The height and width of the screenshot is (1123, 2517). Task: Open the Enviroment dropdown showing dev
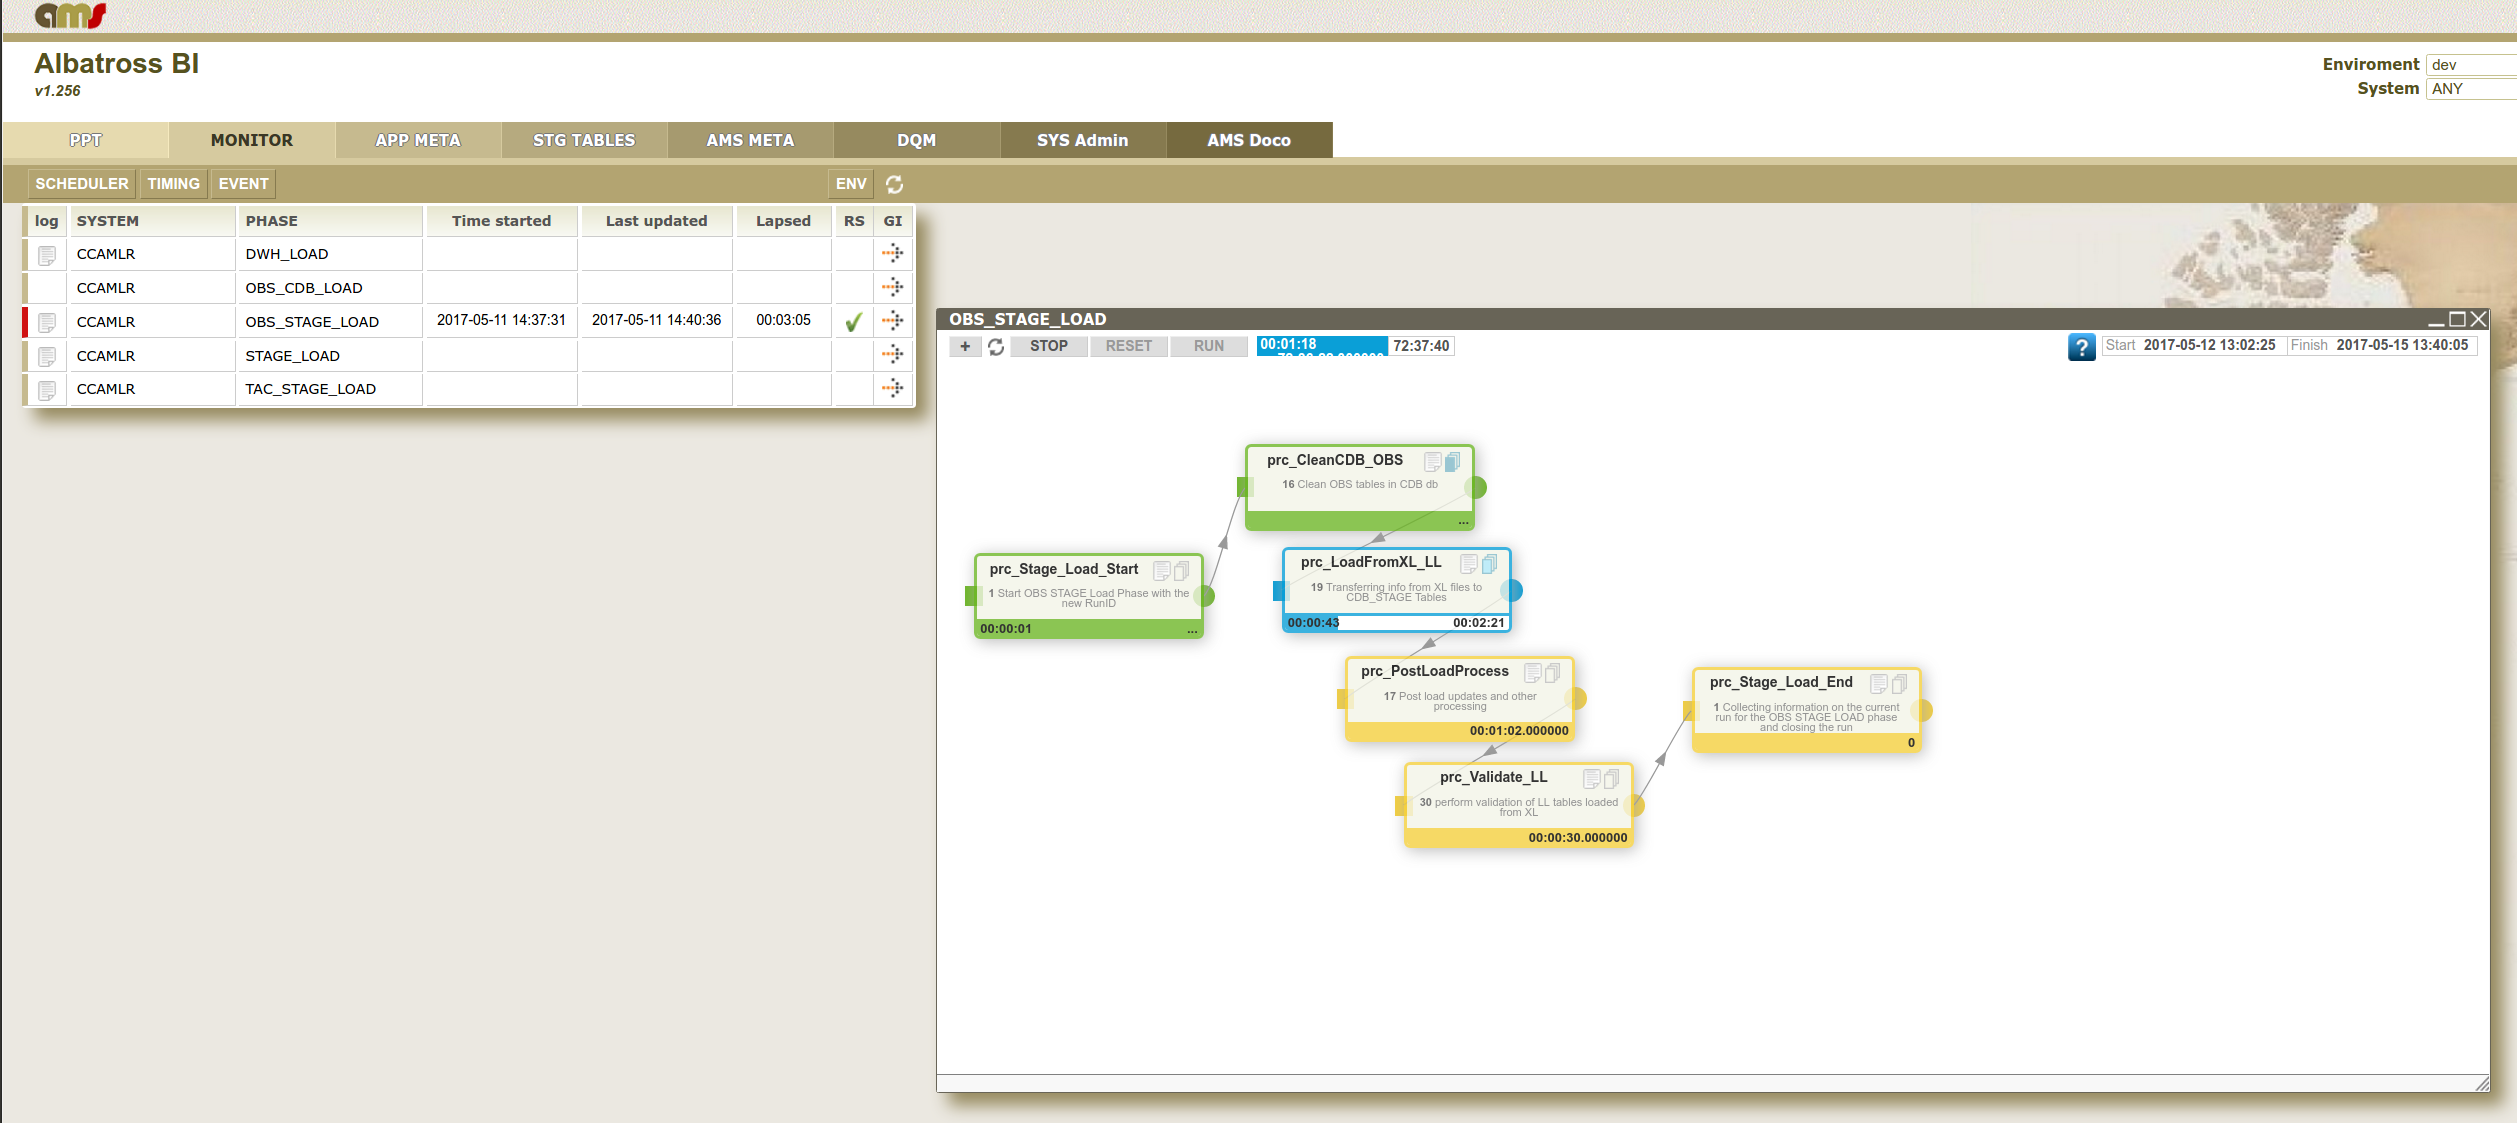pyautogui.click(x=2471, y=65)
